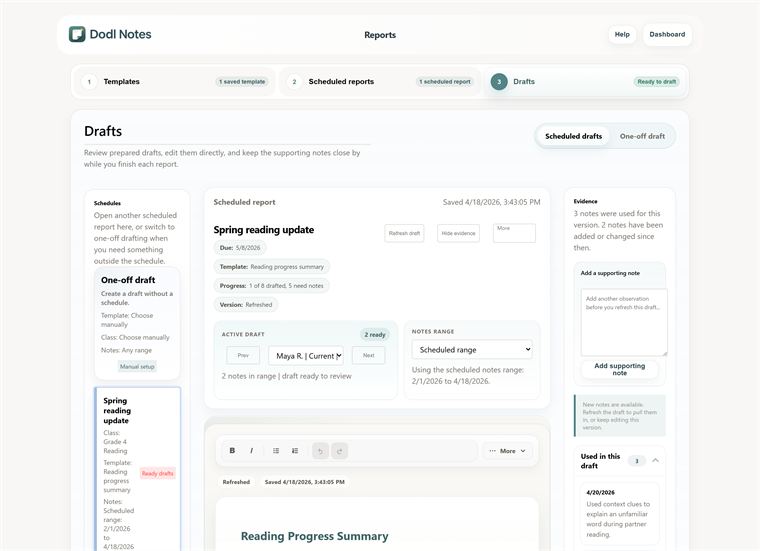Click the Ready to draft badge
The image size is (760, 551).
[657, 81]
